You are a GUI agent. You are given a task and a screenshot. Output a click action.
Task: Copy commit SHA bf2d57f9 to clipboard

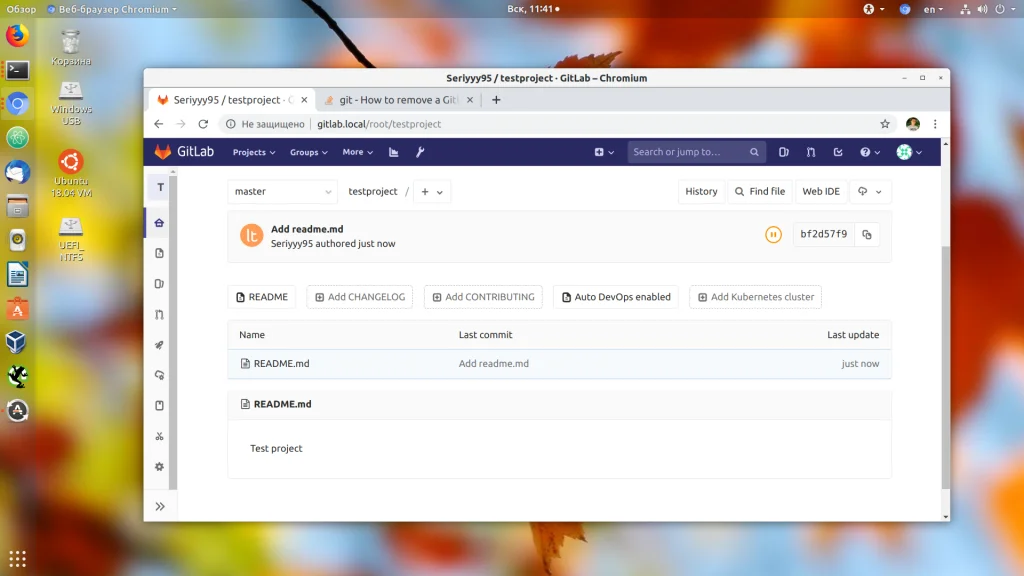867,234
